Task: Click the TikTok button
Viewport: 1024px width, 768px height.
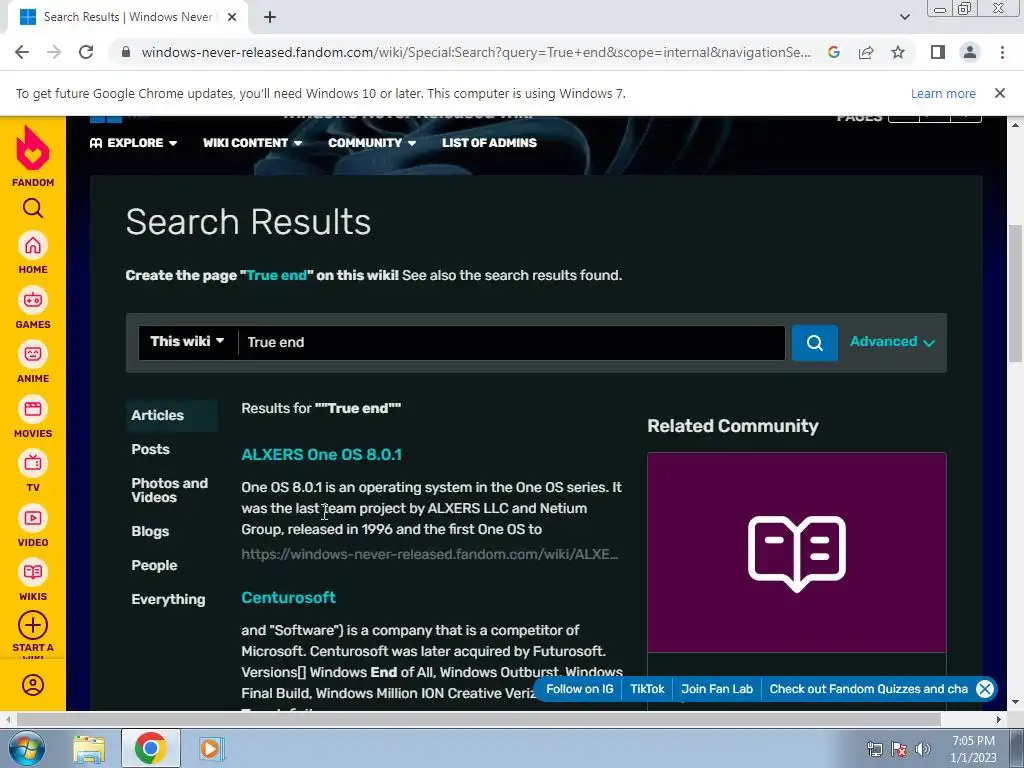Action: (x=647, y=689)
